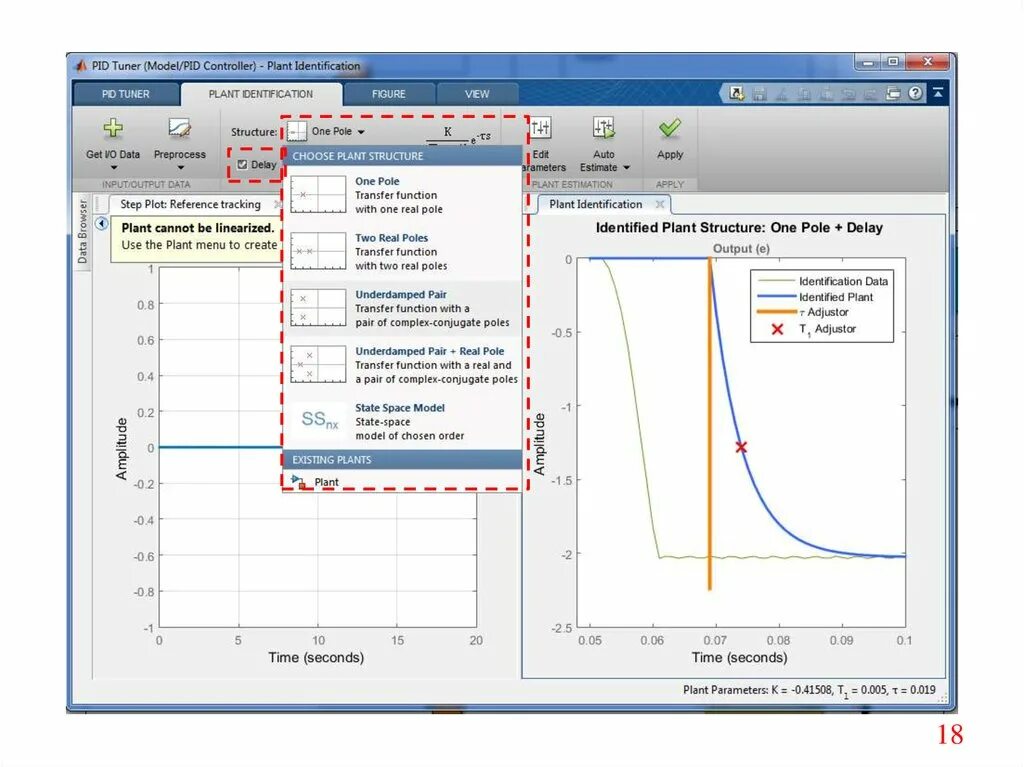Click the Plant item icon in Existing Plants
Image resolution: width=1024 pixels, height=767 pixels.
[298, 482]
